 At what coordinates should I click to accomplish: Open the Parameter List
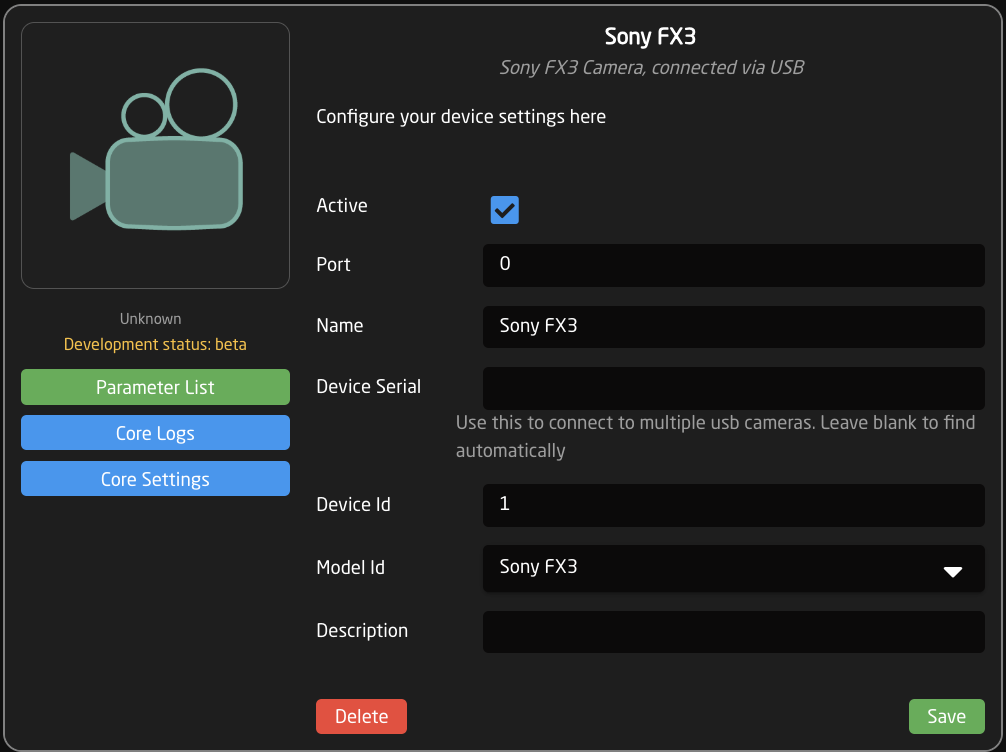(155, 387)
